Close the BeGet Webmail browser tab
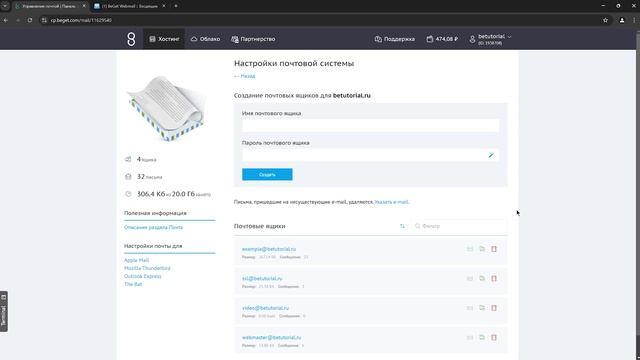 (x=164, y=6)
